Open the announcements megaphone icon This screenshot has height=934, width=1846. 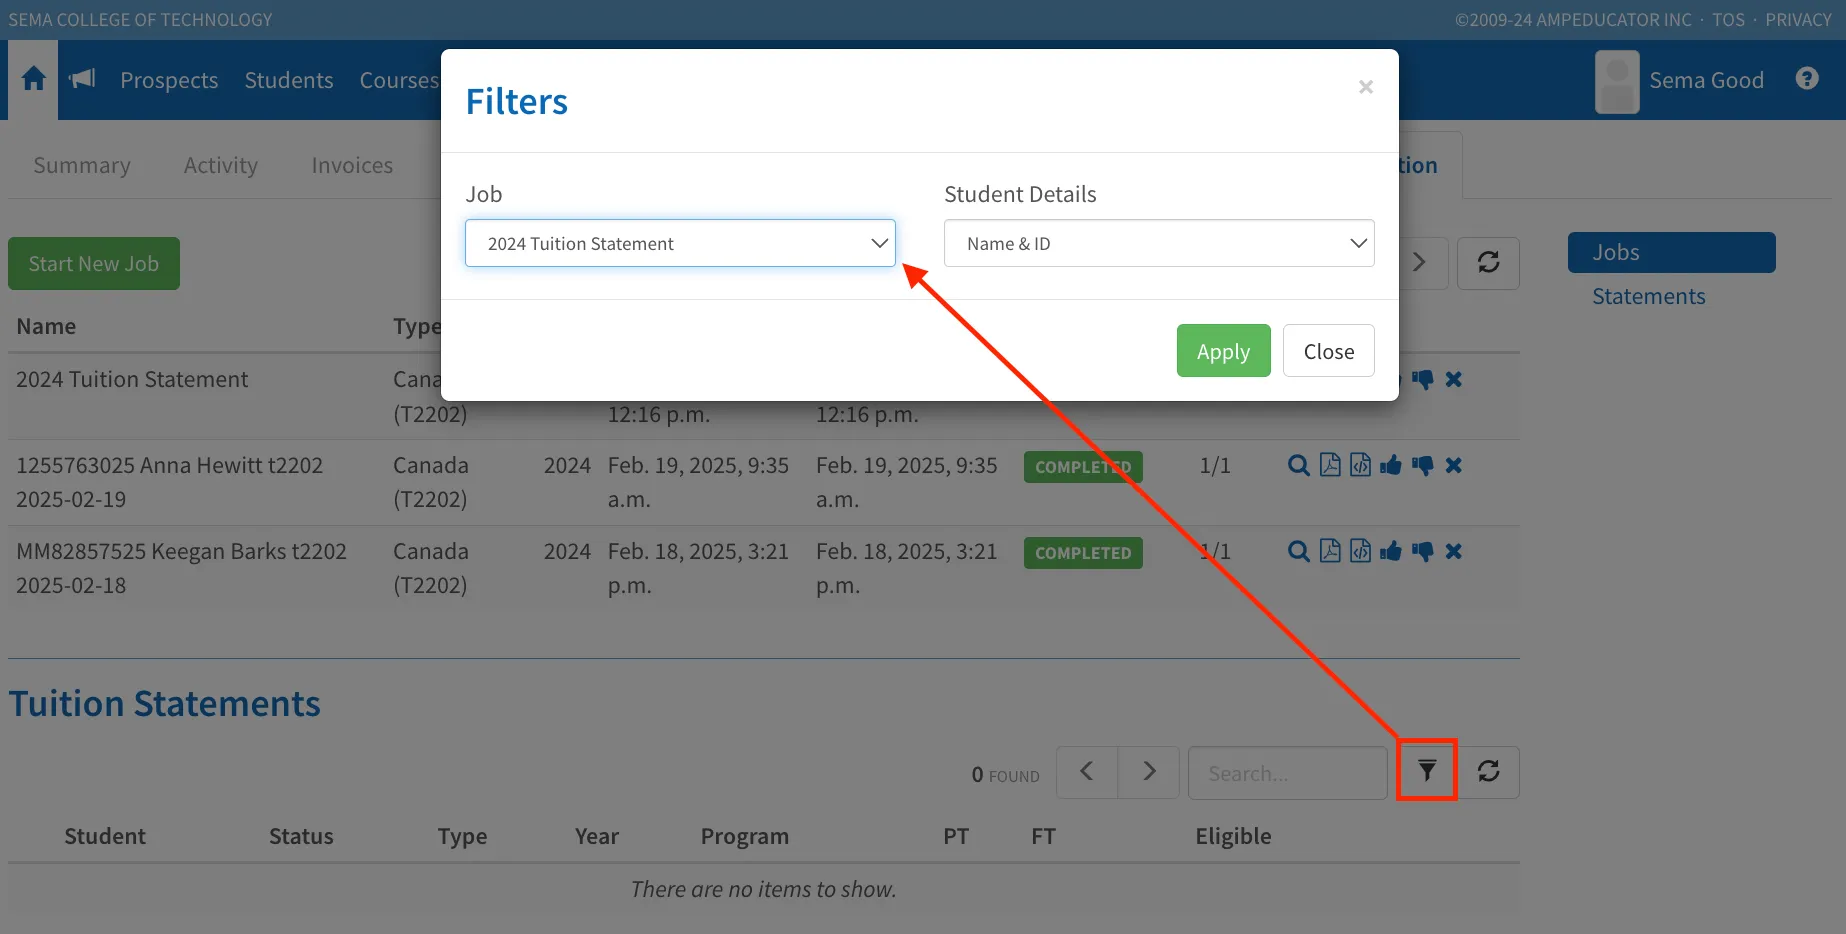[x=82, y=79]
